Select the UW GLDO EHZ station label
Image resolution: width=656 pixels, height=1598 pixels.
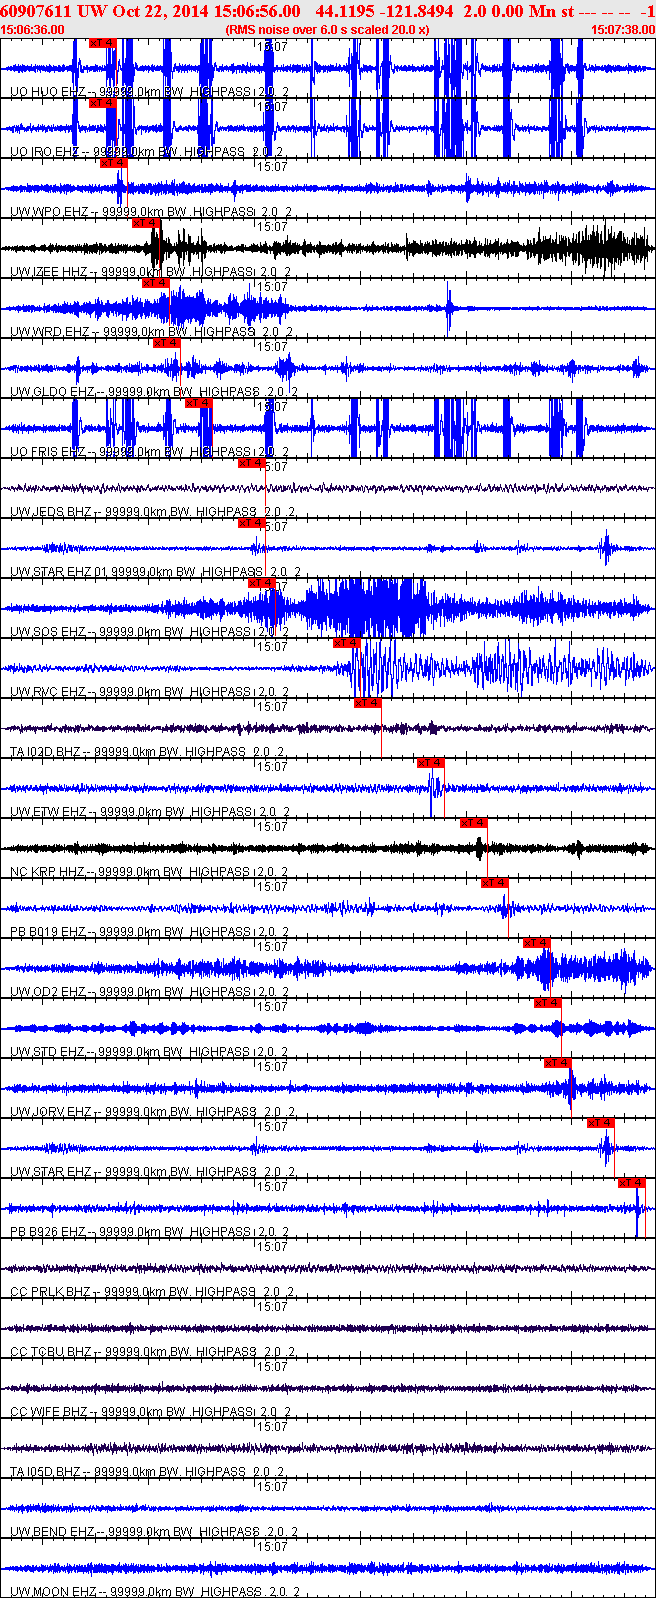pos(154,392)
